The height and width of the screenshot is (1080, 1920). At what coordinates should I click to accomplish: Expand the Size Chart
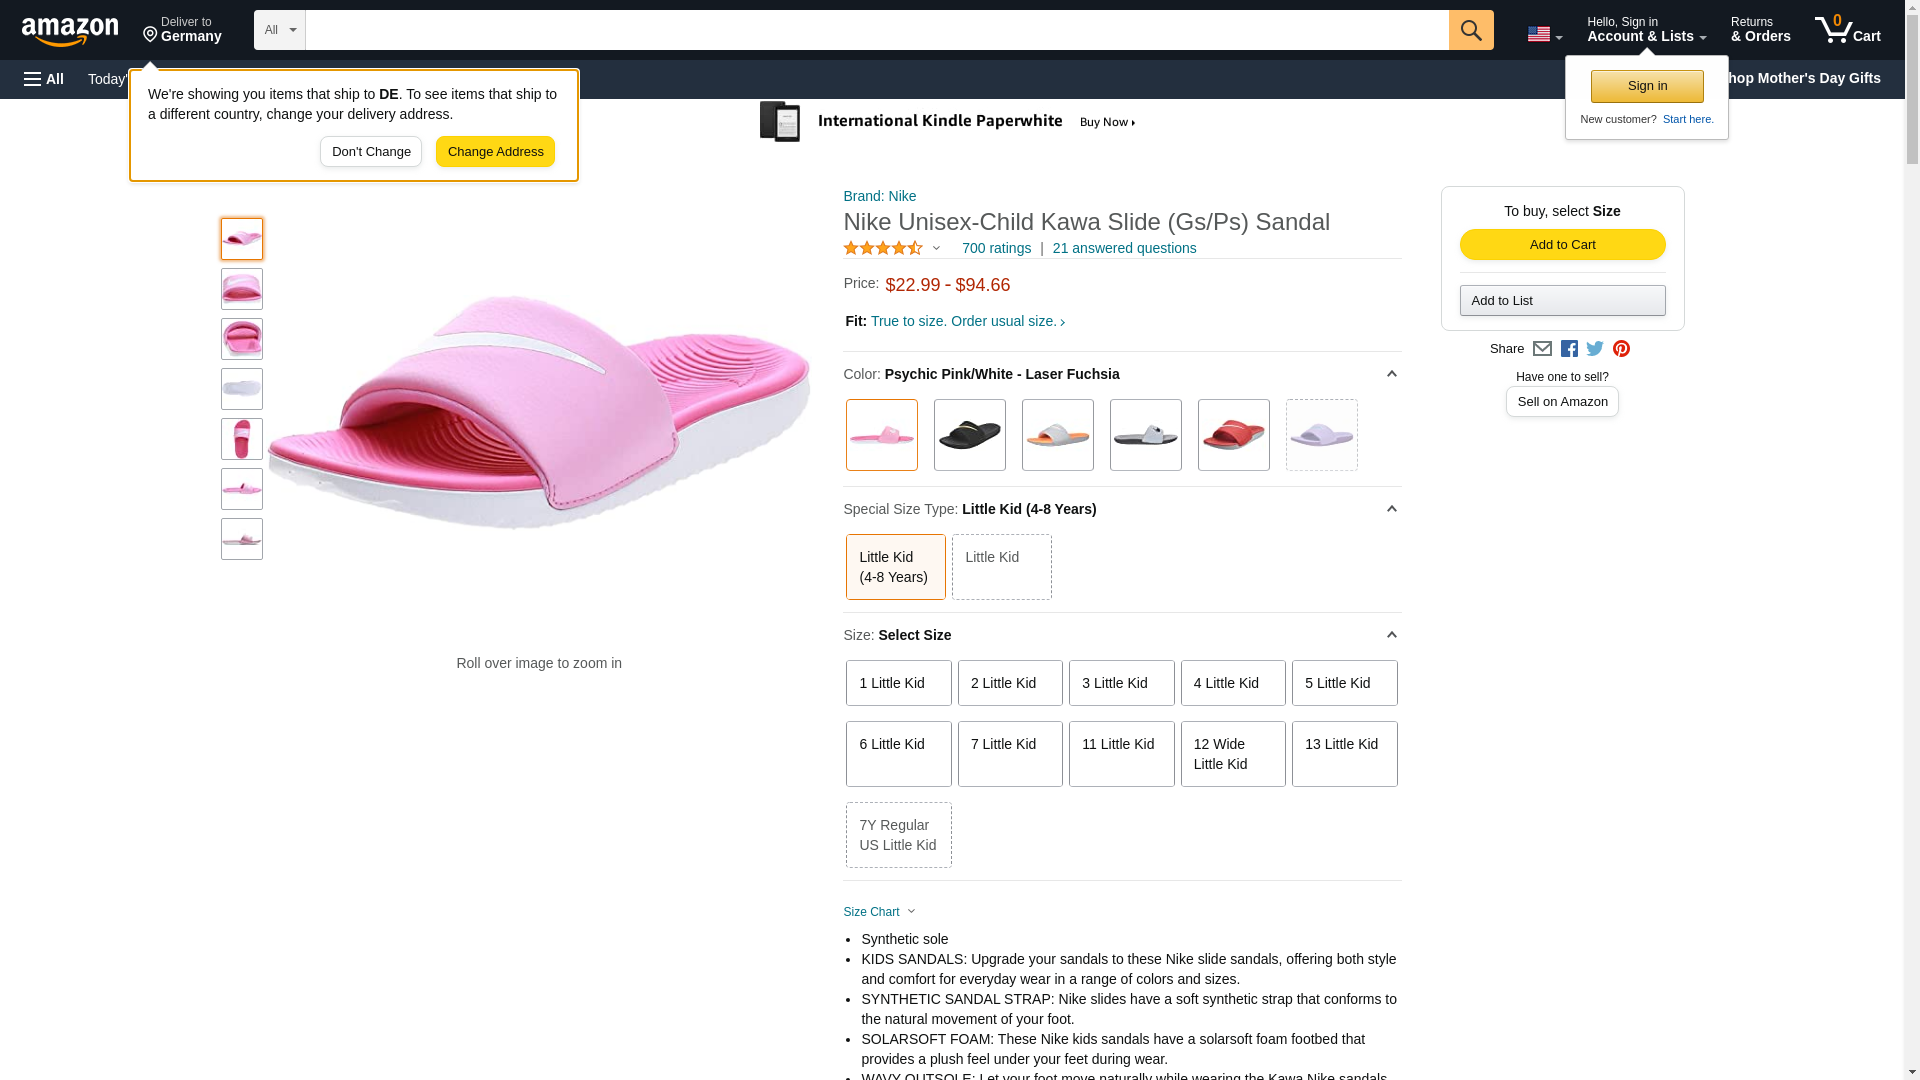(x=879, y=912)
